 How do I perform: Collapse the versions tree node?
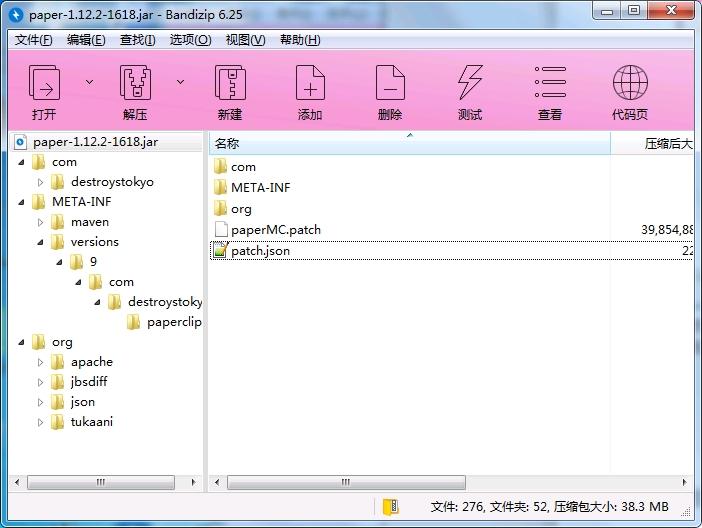[x=40, y=242]
